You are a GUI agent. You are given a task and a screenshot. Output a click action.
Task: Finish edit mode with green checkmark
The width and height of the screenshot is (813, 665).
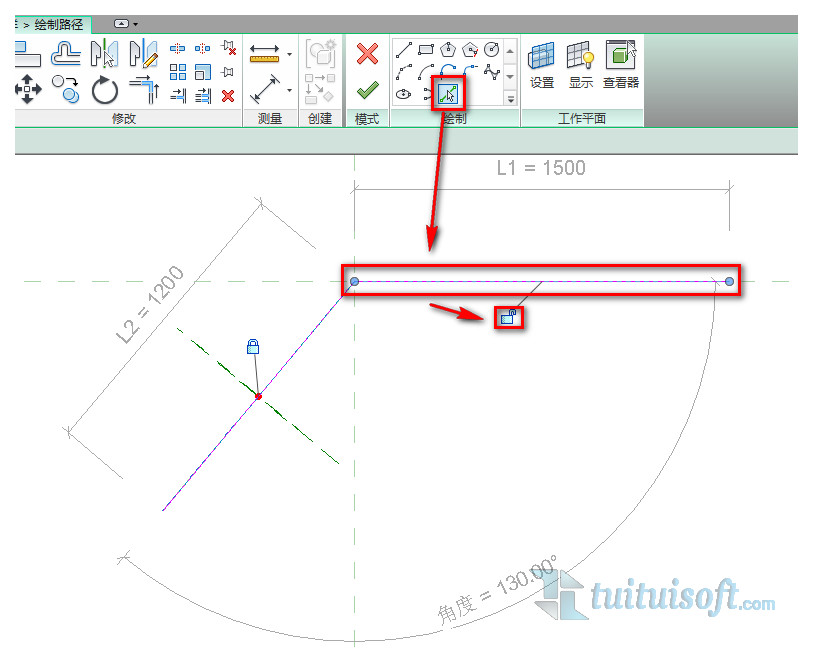click(367, 90)
